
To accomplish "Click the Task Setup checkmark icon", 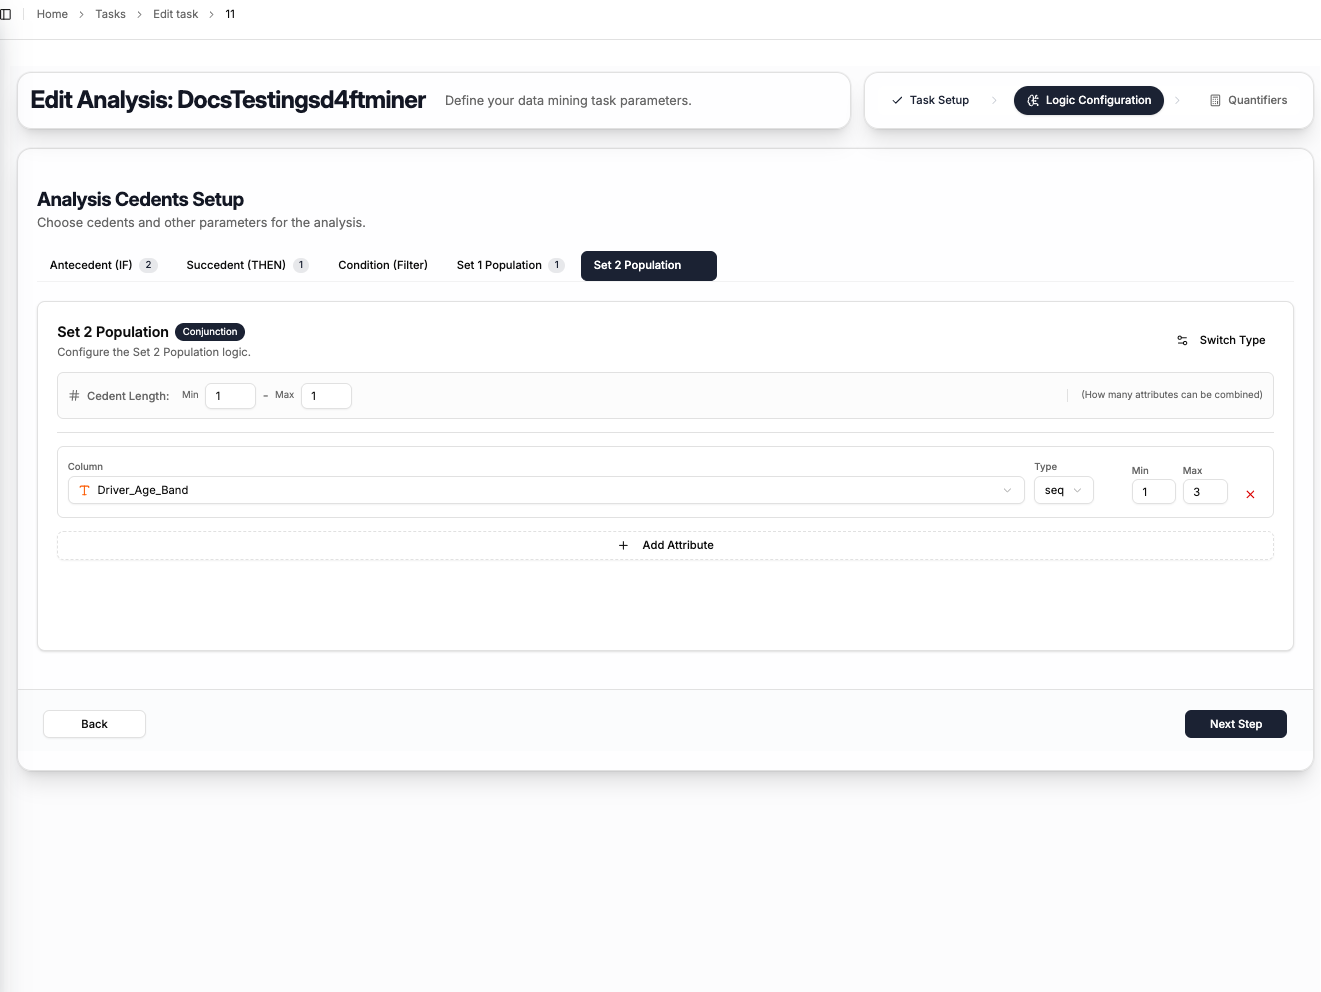I will coord(897,101).
